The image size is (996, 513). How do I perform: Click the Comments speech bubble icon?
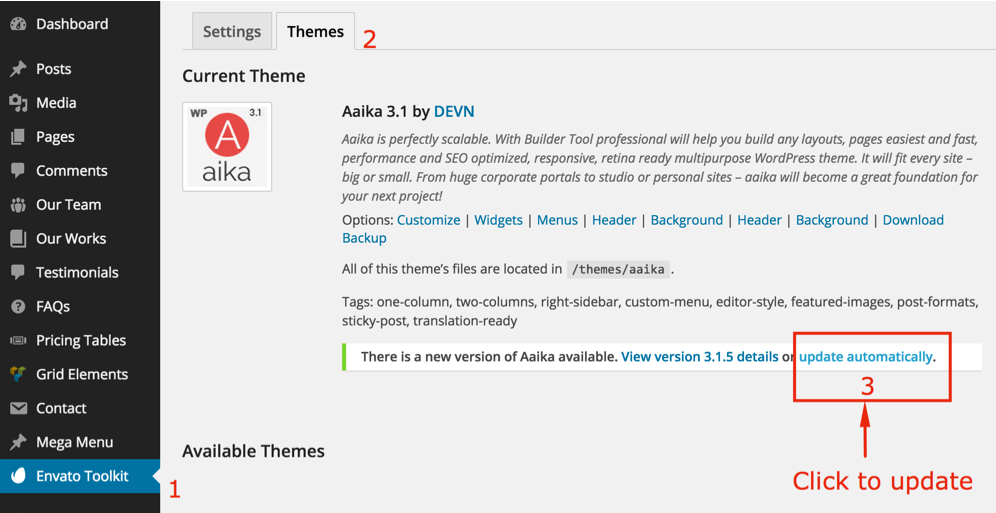(x=18, y=170)
